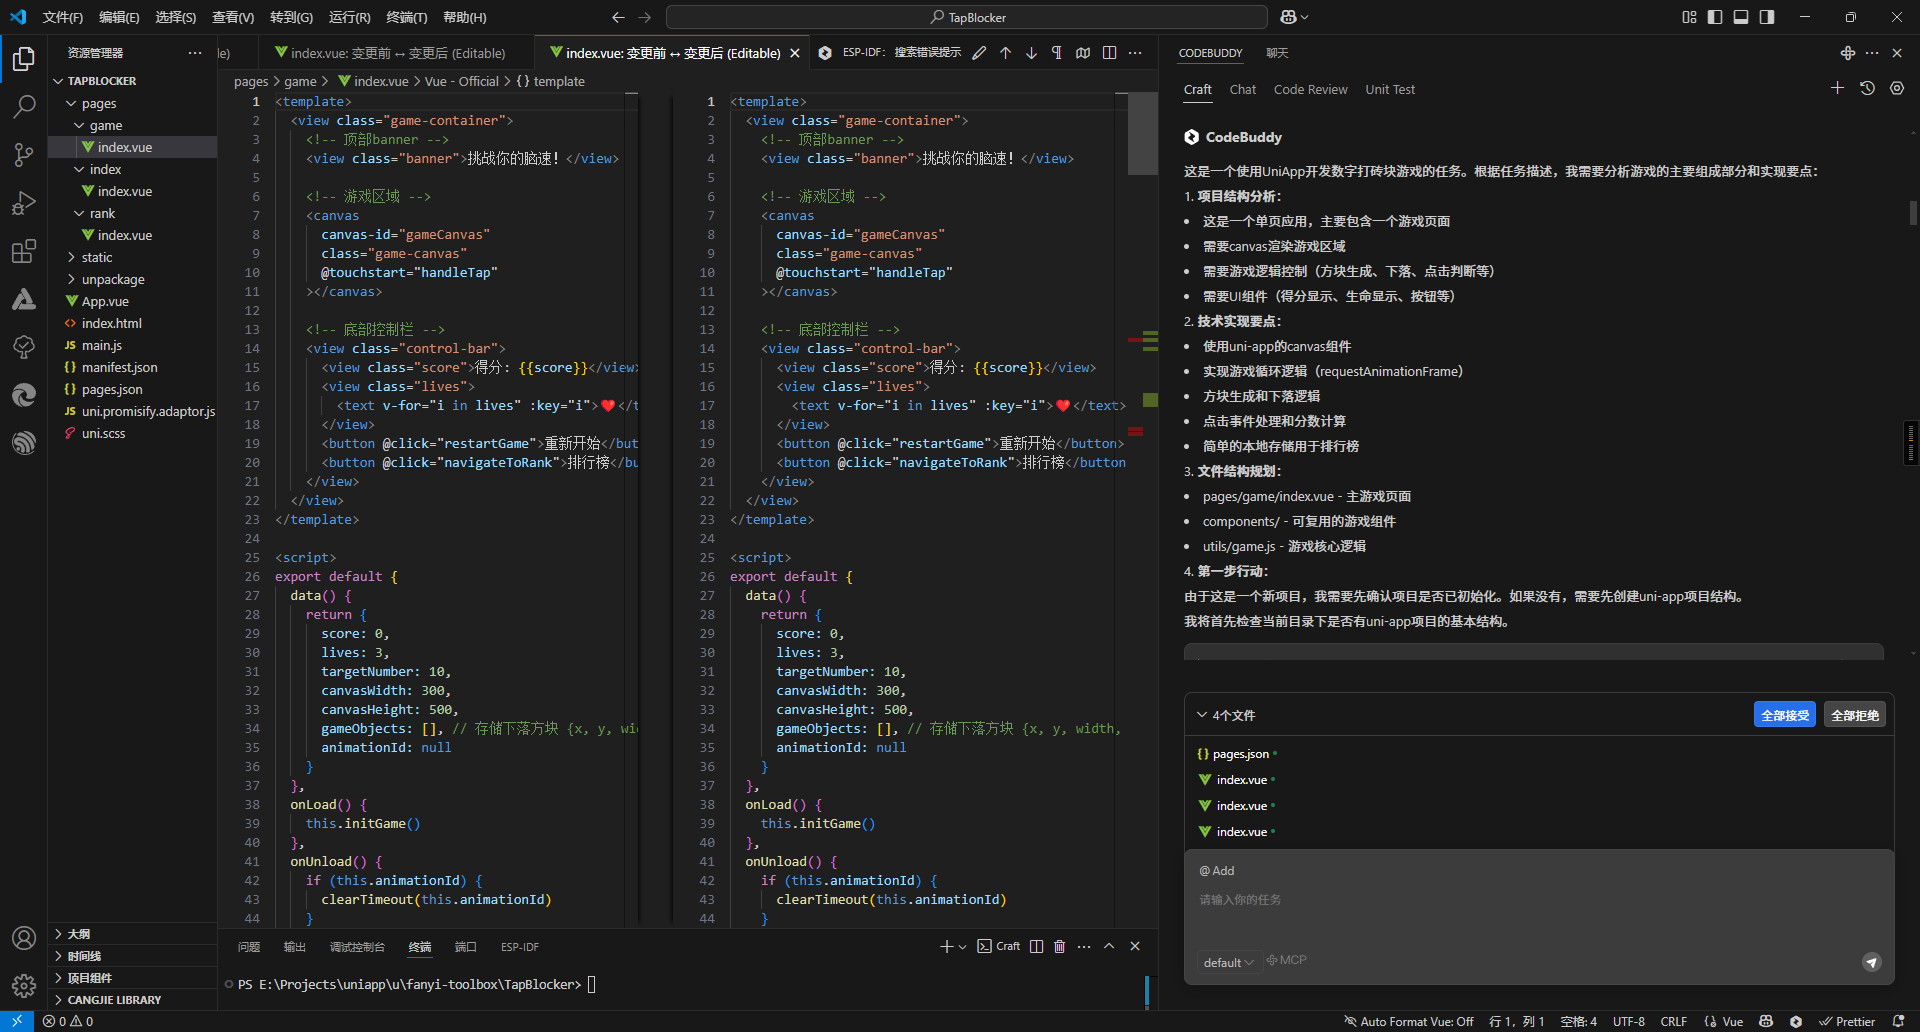This screenshot has height=1032, width=1920.
Task: Toggle whitespace rendering paragraph icon
Action: click(1057, 53)
